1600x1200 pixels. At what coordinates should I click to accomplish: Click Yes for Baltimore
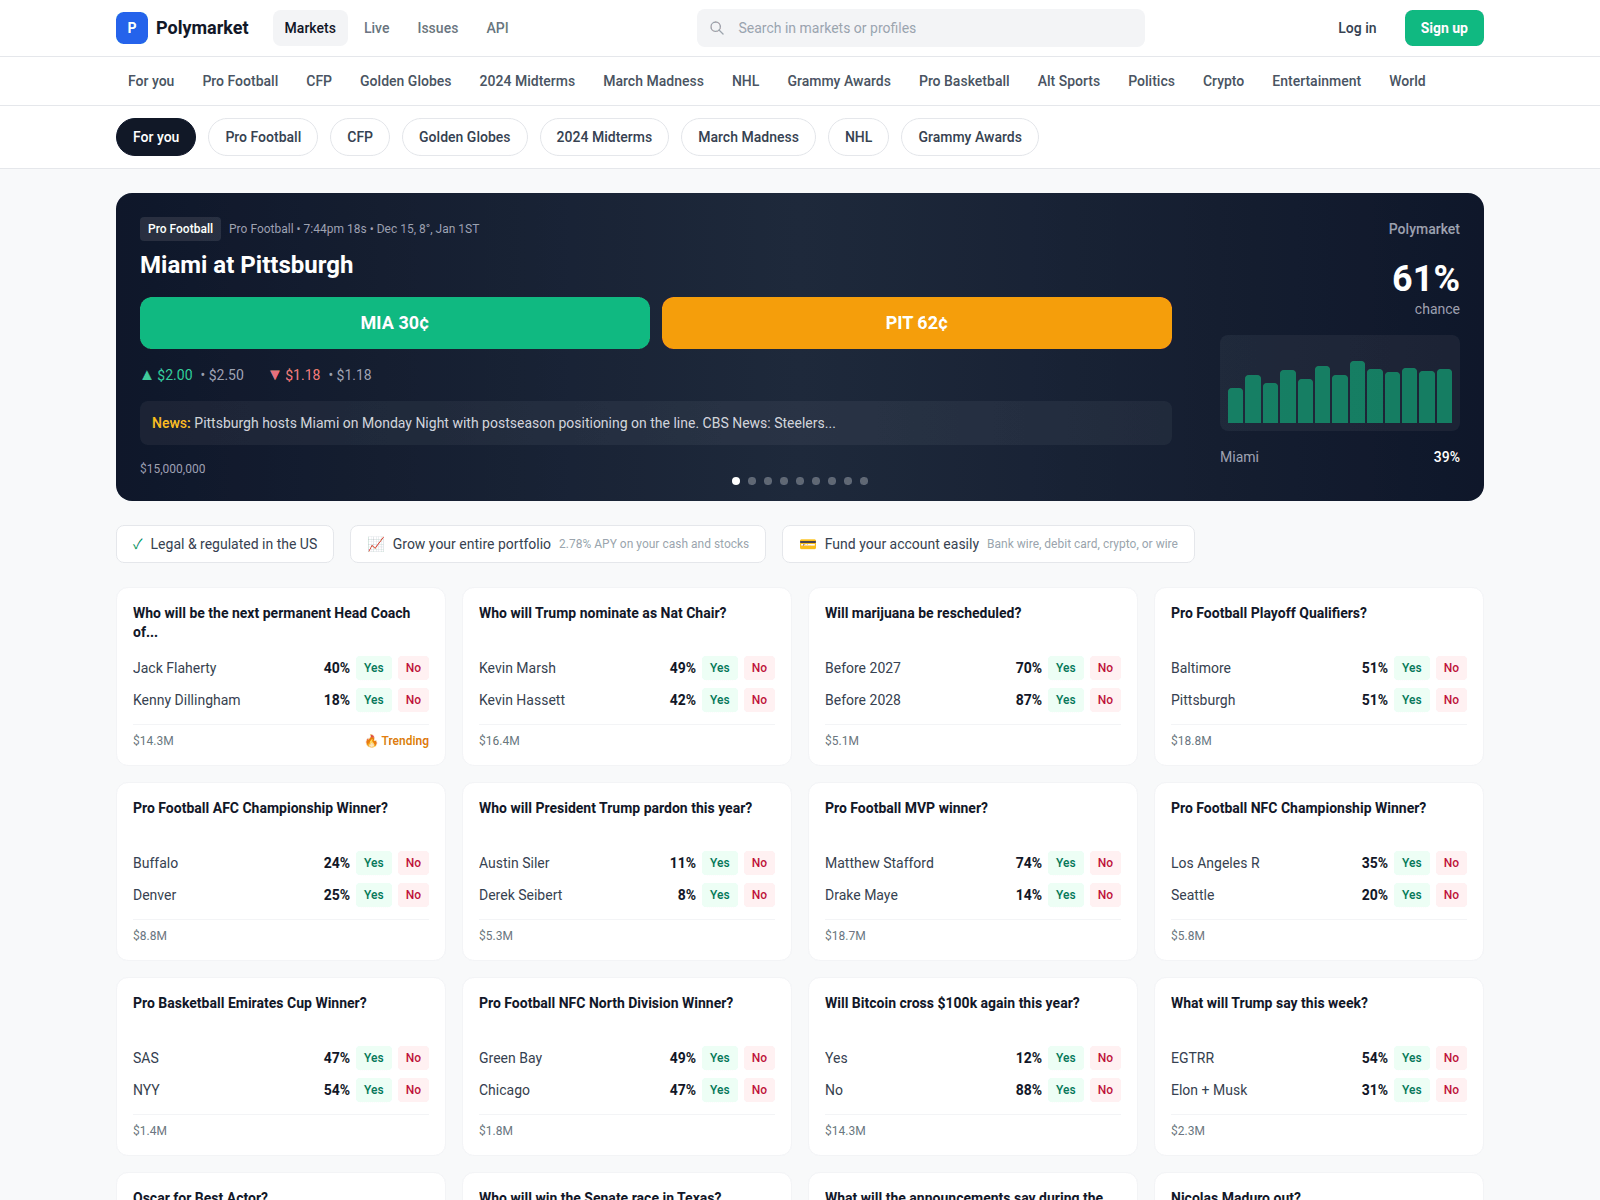[1412, 668]
